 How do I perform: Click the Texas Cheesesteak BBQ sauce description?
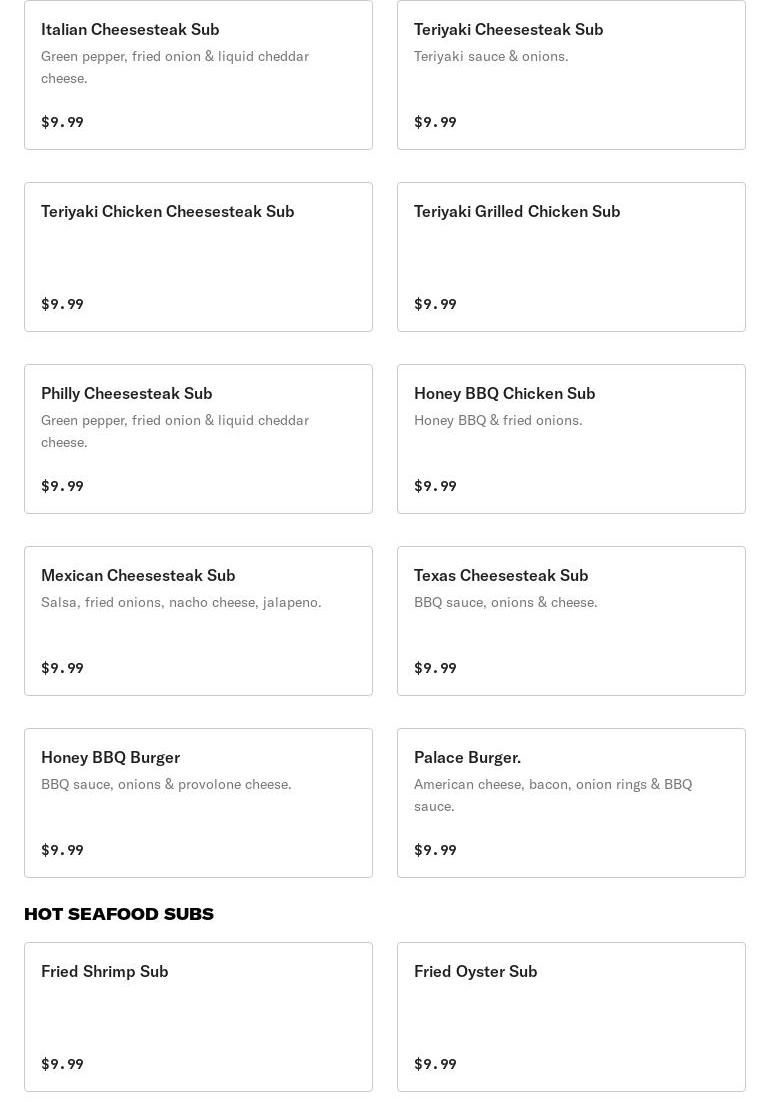(x=506, y=603)
